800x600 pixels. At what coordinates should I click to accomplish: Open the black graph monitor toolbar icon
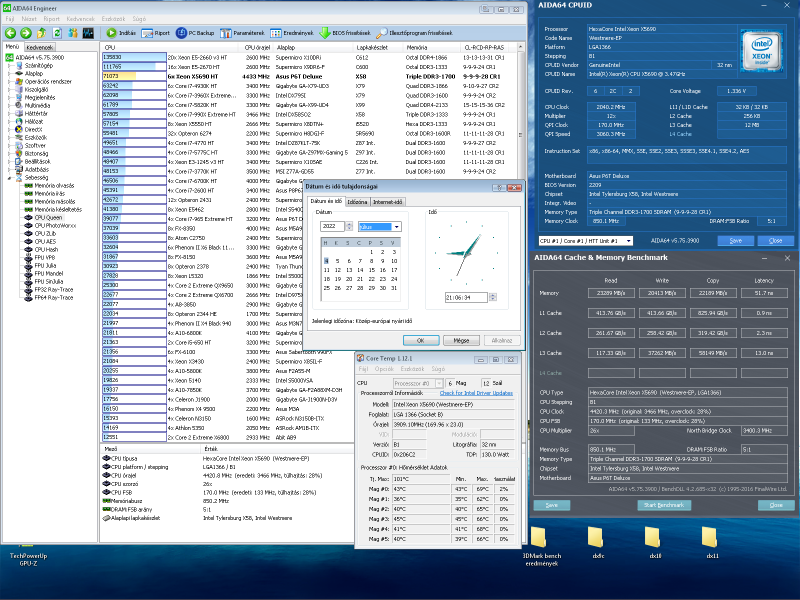click(88, 33)
